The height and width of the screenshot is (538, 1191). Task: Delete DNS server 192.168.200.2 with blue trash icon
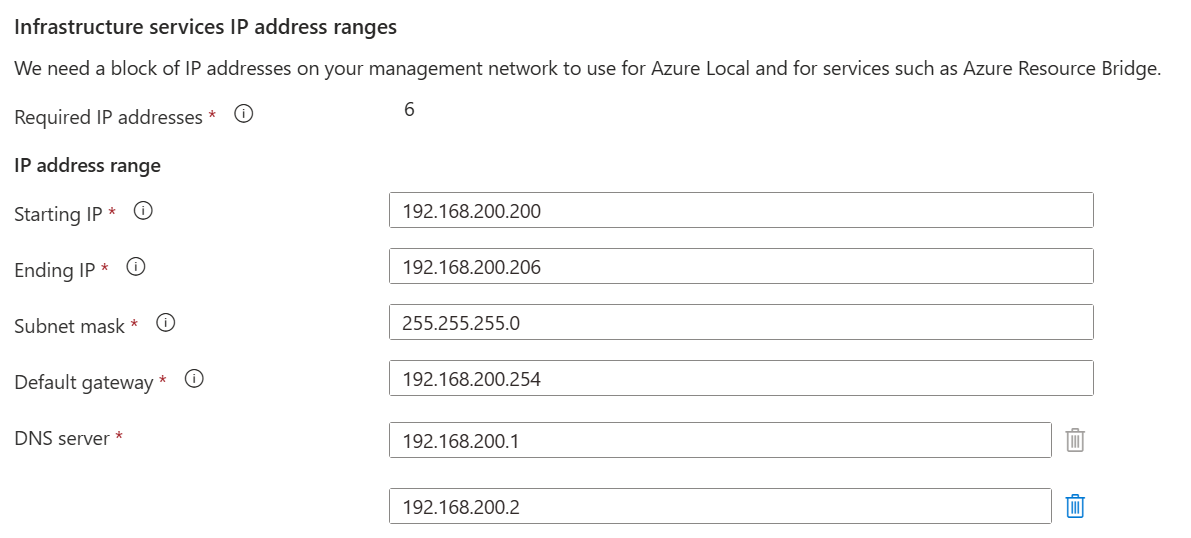1075,506
